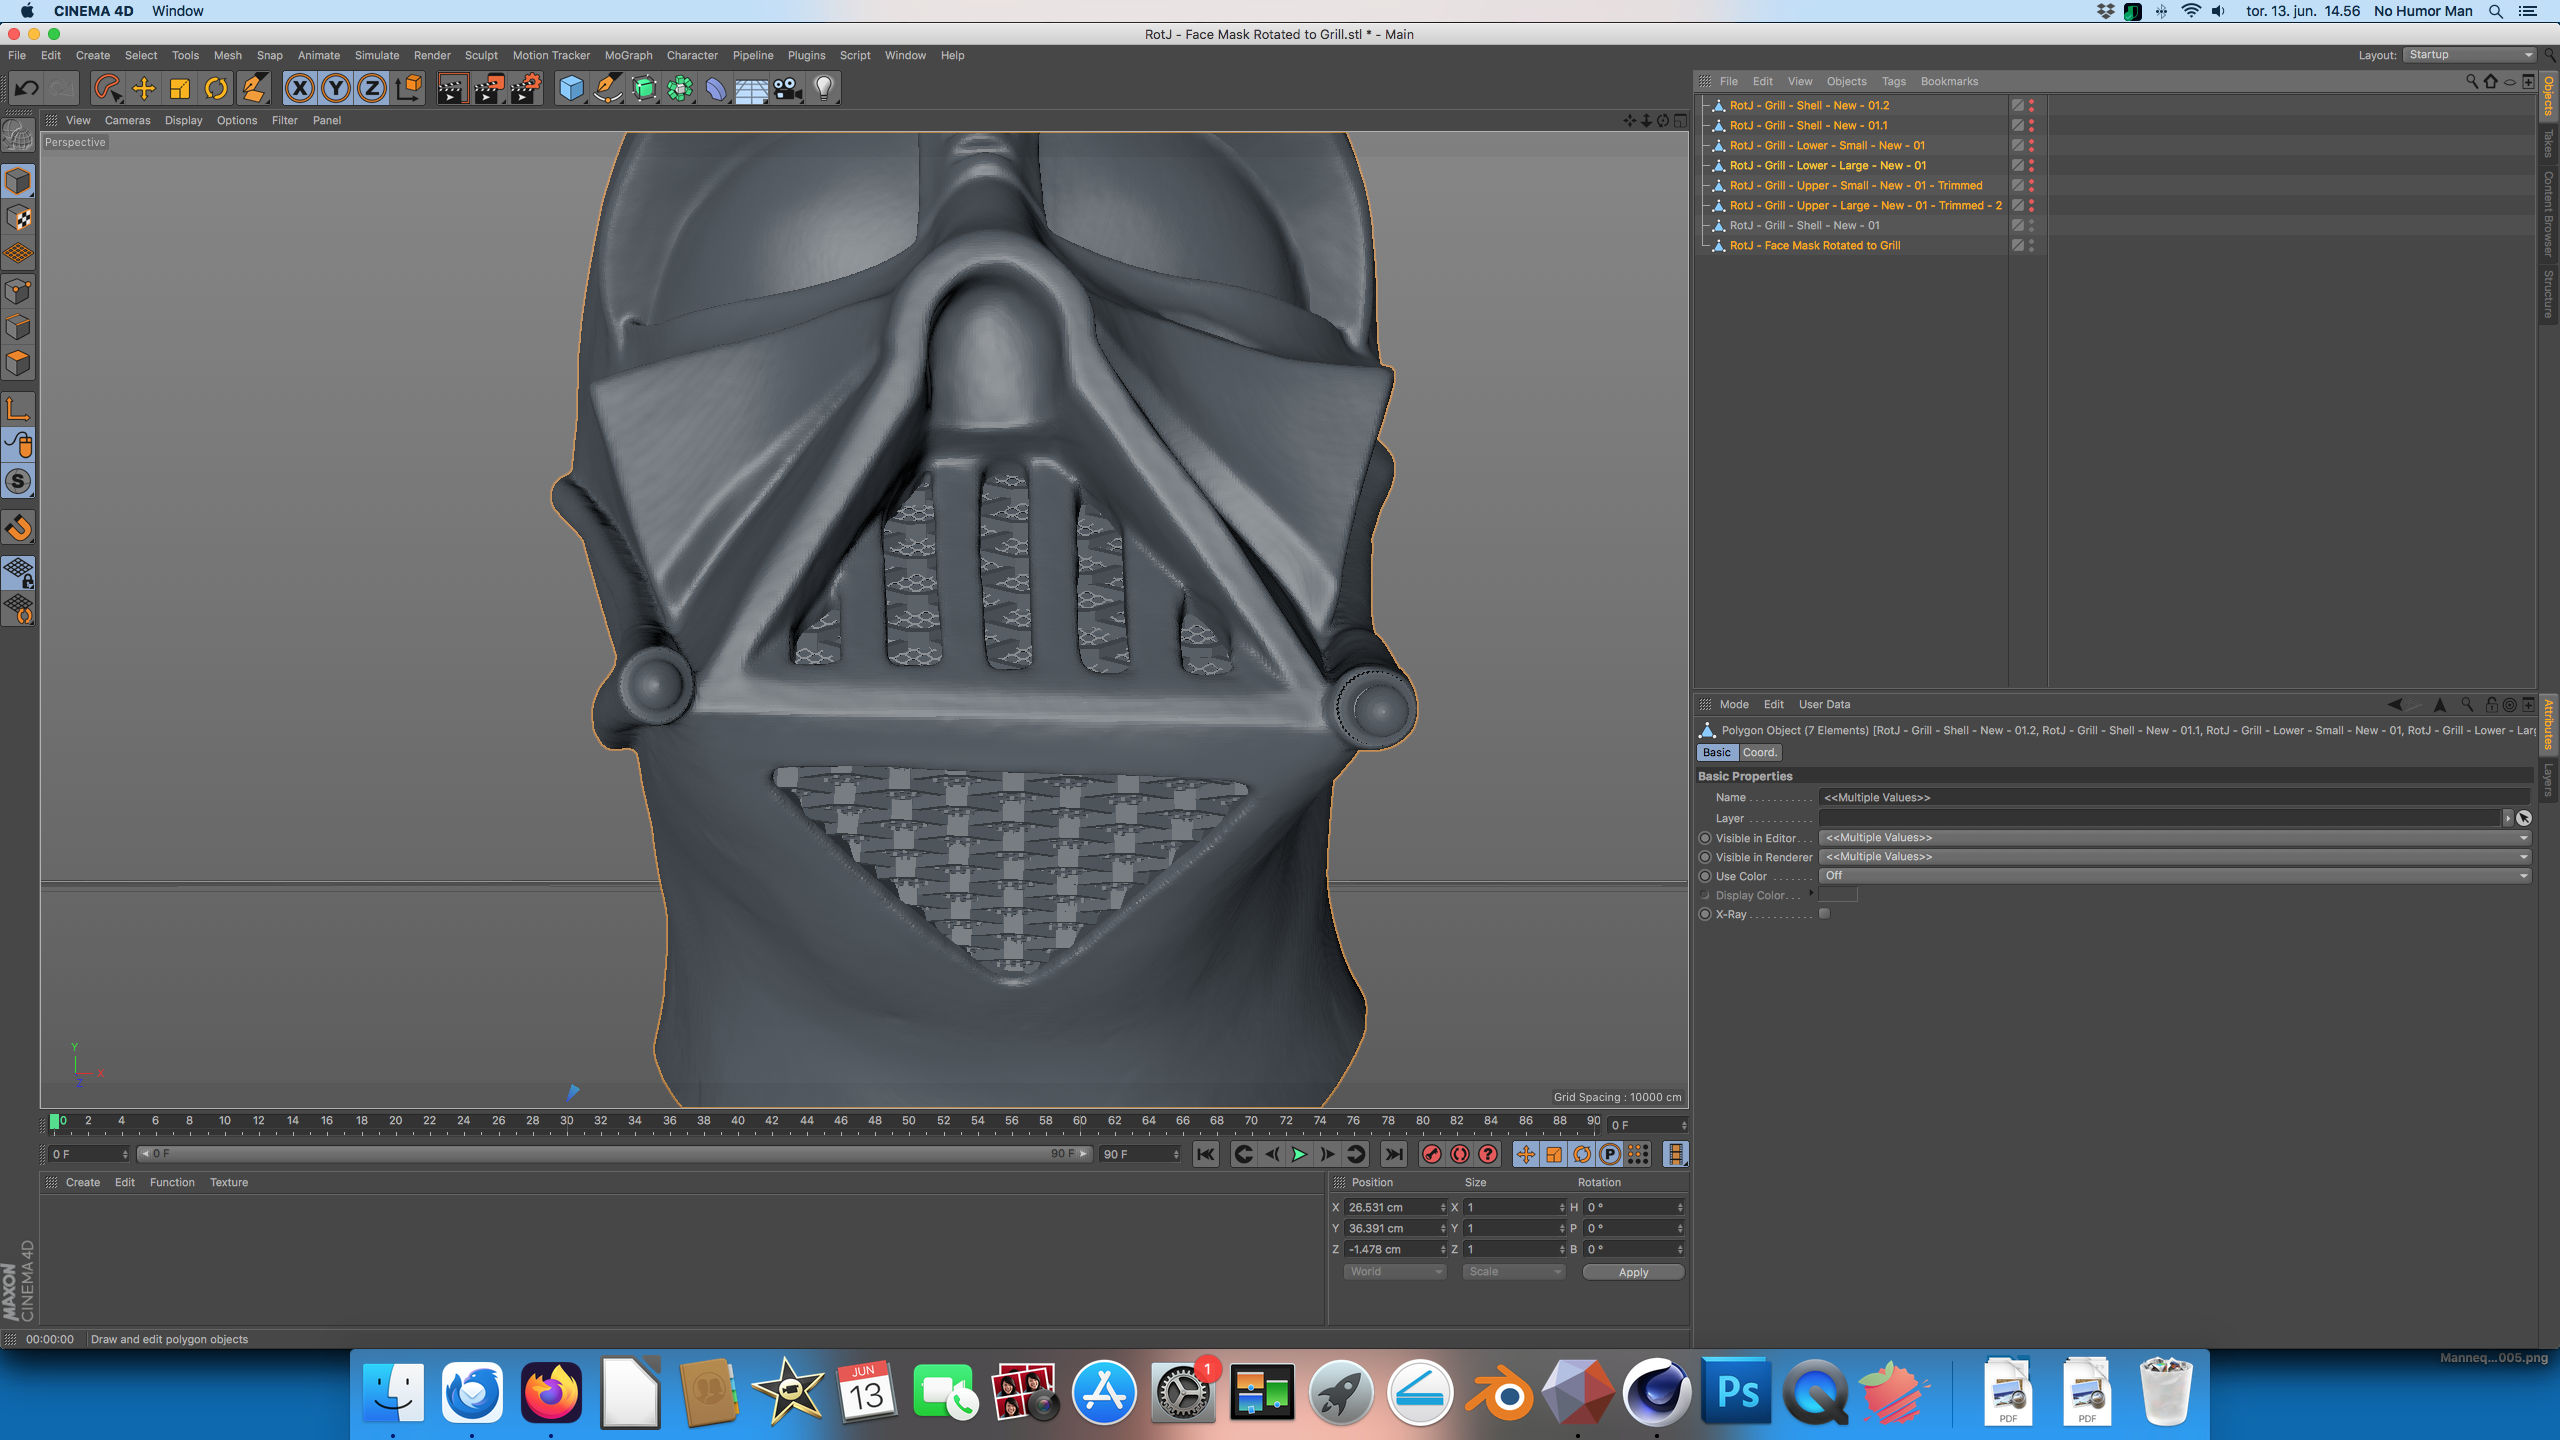
Task: Click the Apply coordinates button
Action: [x=1633, y=1272]
